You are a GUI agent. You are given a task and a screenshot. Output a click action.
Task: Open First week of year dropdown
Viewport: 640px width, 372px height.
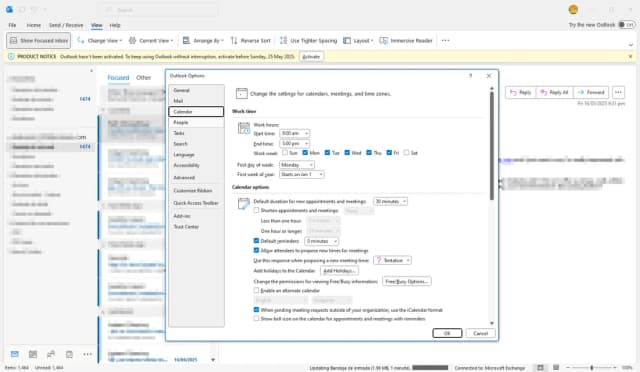pyautogui.click(x=302, y=174)
